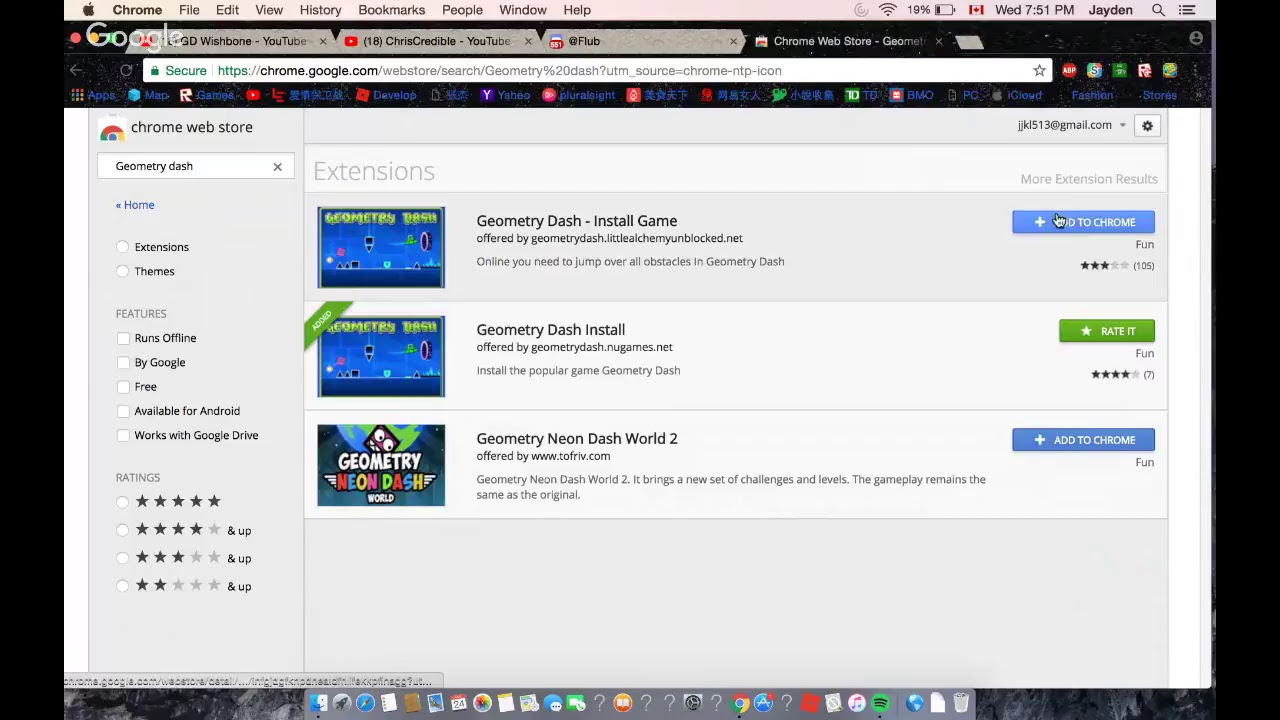This screenshot has width=1280, height=720.
Task: Select the five-star rating filter
Action: 123,502
